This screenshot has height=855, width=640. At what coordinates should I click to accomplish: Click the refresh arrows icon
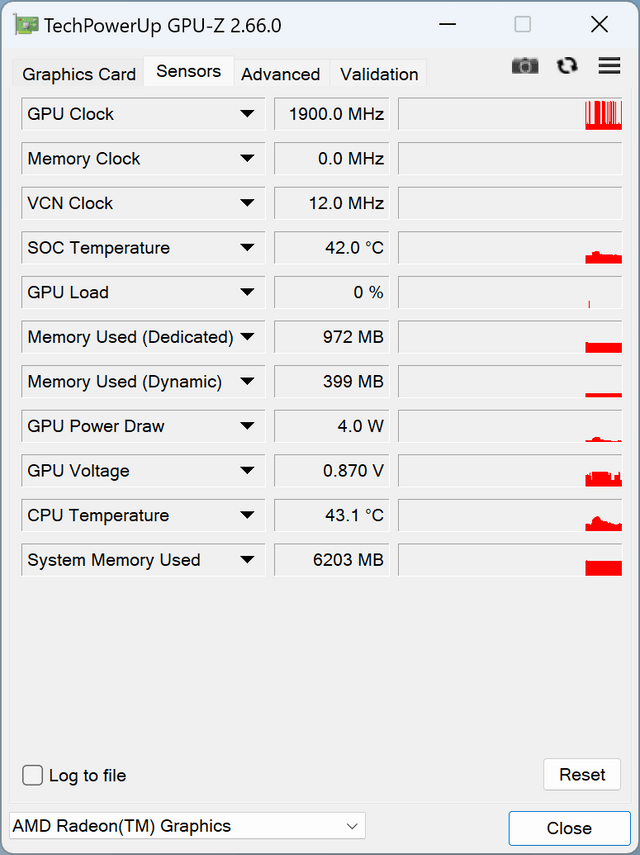pyautogui.click(x=567, y=66)
